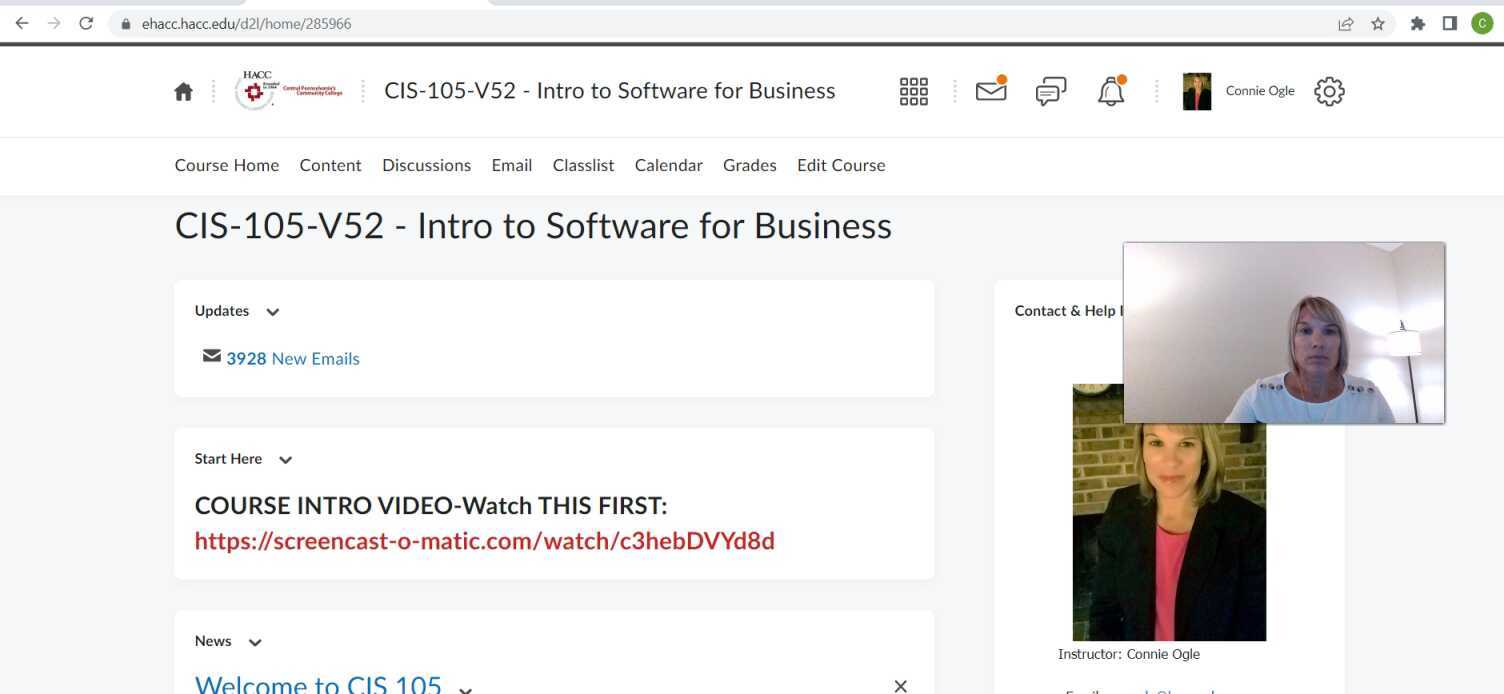Click the HACC college logo
The width and height of the screenshot is (1504, 694).
[289, 90]
